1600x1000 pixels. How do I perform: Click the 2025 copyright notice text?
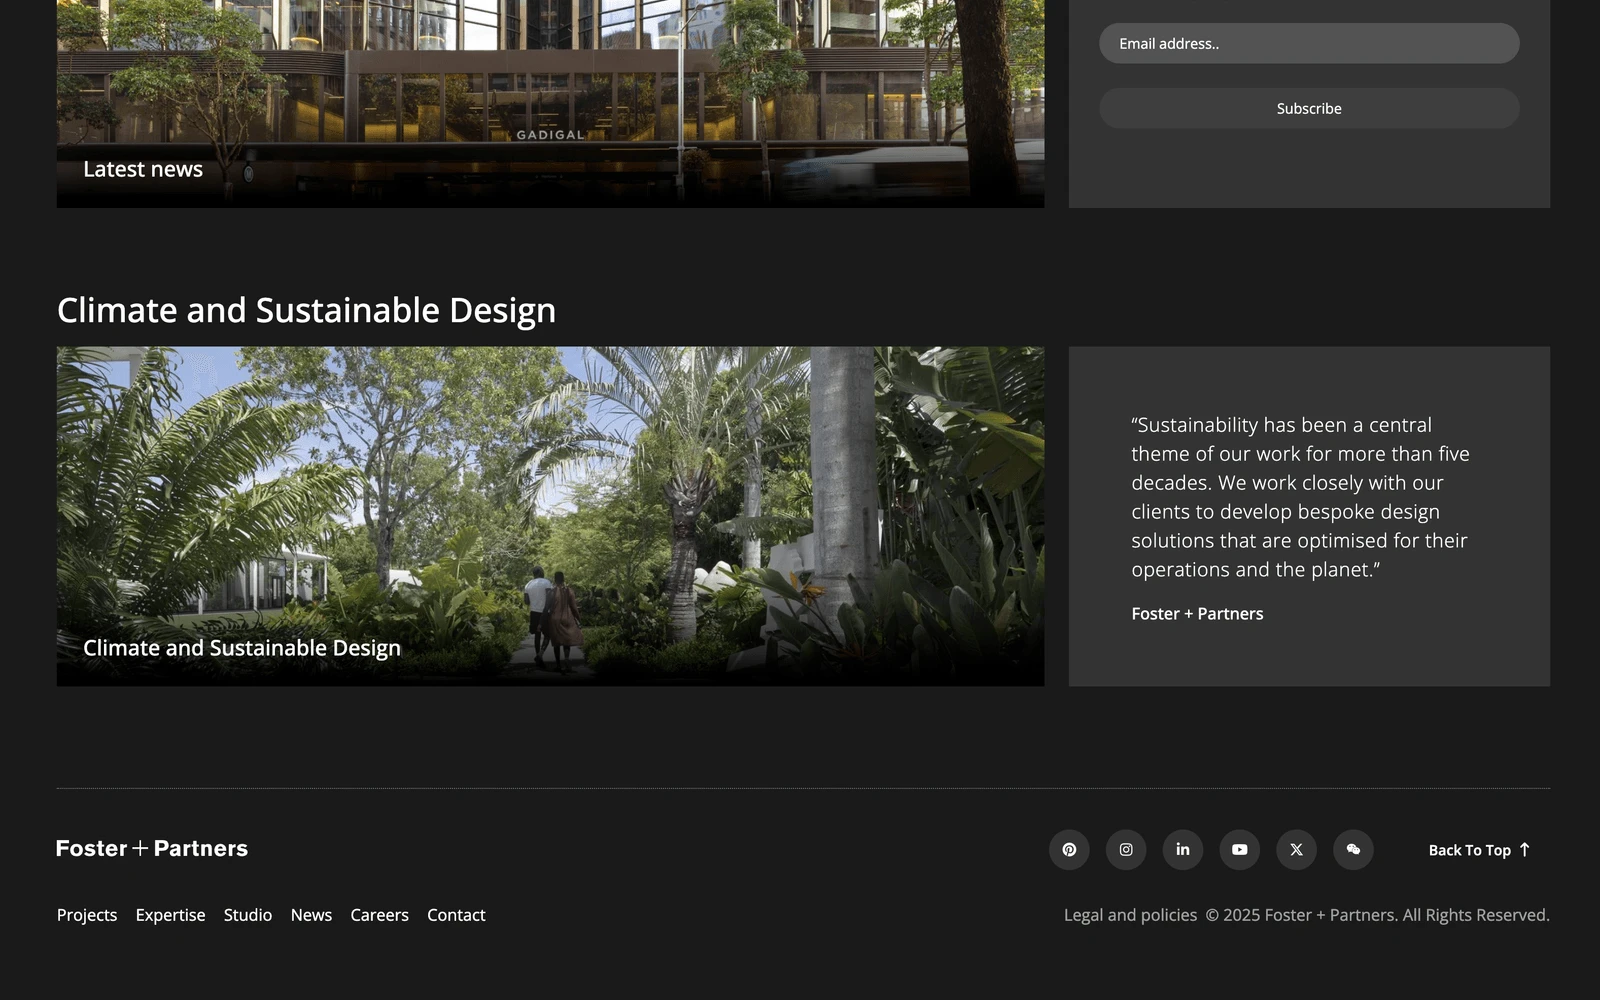pyautogui.click(x=1377, y=915)
